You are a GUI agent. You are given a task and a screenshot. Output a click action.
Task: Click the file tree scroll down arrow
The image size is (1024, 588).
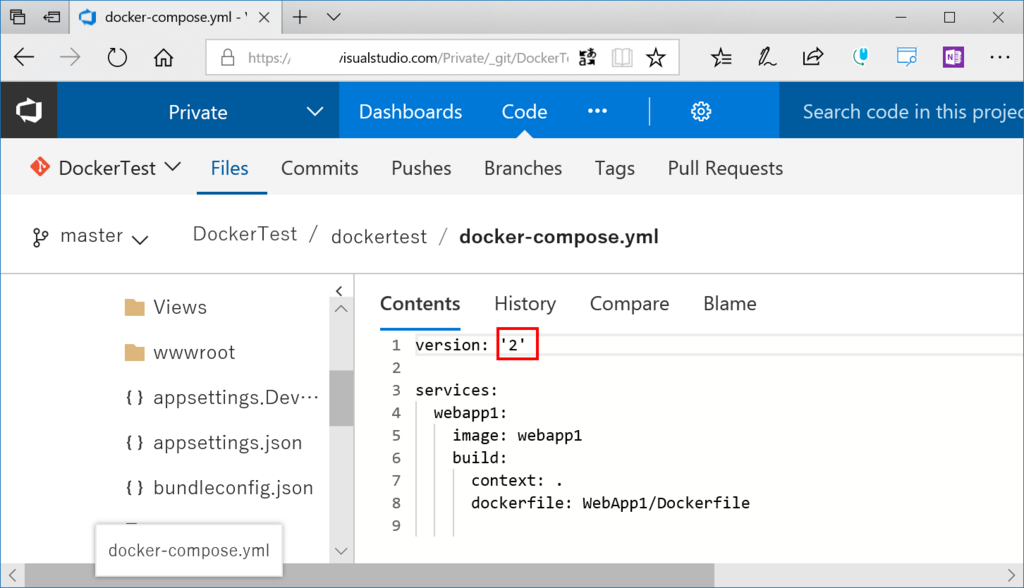(341, 551)
